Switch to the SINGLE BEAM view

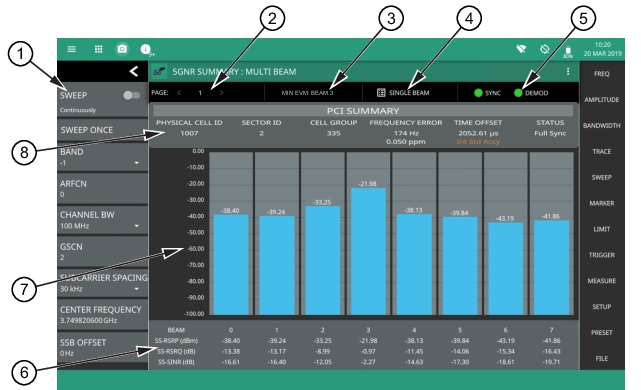click(403, 93)
